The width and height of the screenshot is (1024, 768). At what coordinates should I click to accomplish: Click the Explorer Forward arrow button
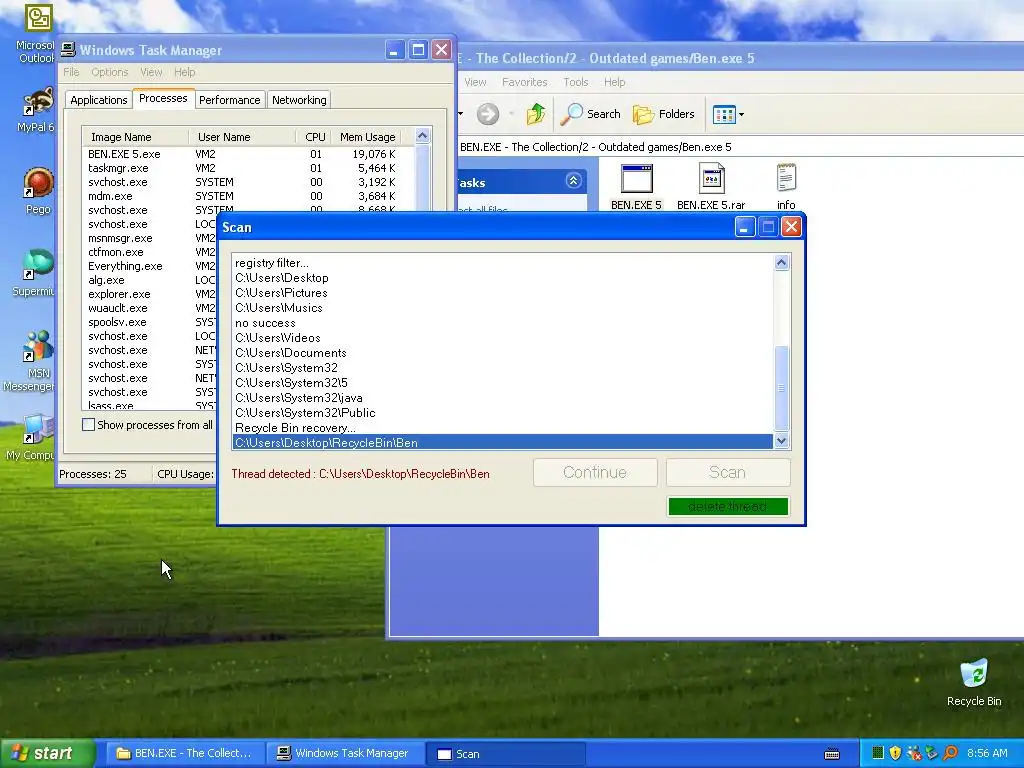click(487, 114)
